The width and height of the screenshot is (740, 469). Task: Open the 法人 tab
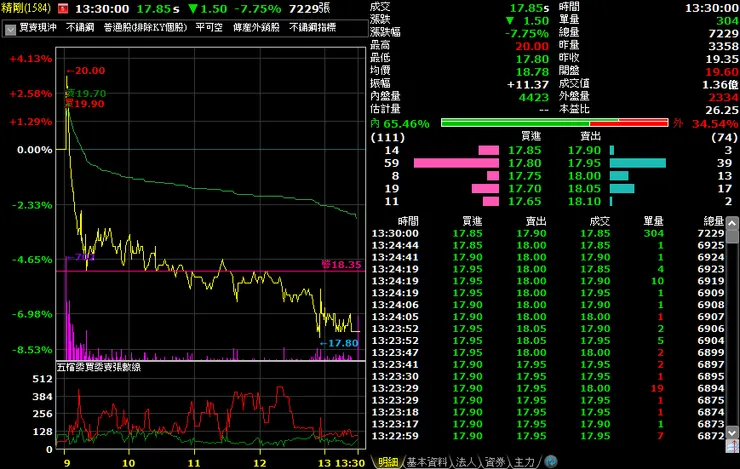click(x=466, y=462)
